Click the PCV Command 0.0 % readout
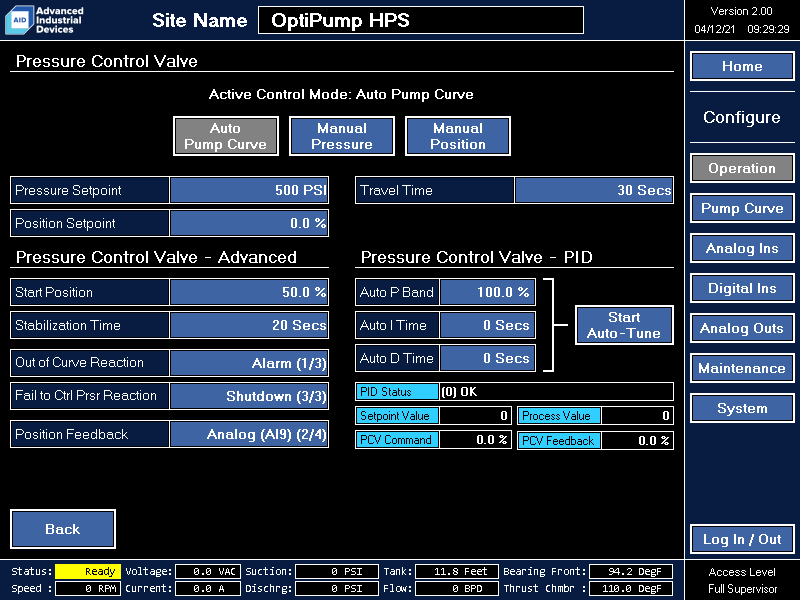This screenshot has width=800, height=600. point(476,440)
